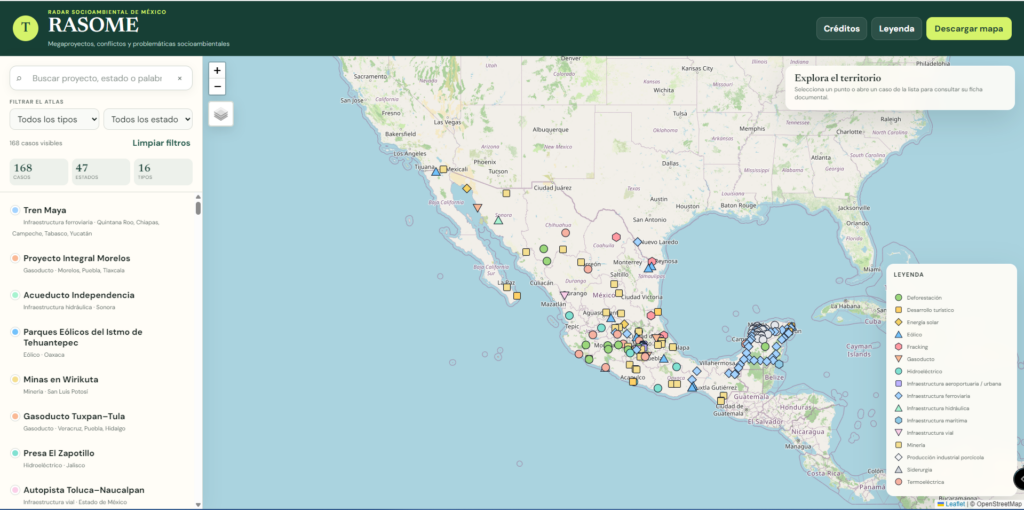The width and height of the screenshot is (1024, 510).
Task: Click the 'Infraestructura hidráulica' legend label
Action: pos(937,408)
